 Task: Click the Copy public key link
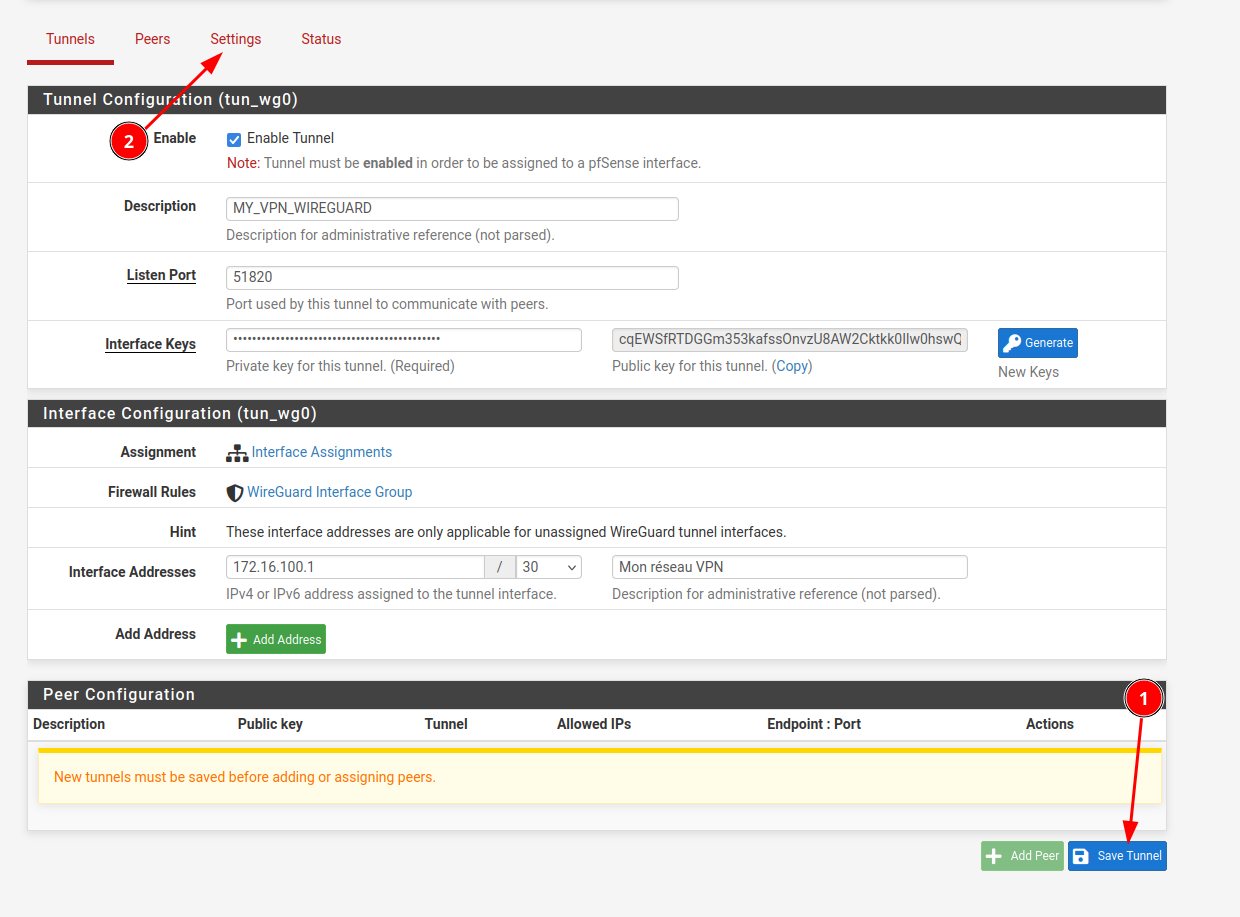(x=792, y=366)
